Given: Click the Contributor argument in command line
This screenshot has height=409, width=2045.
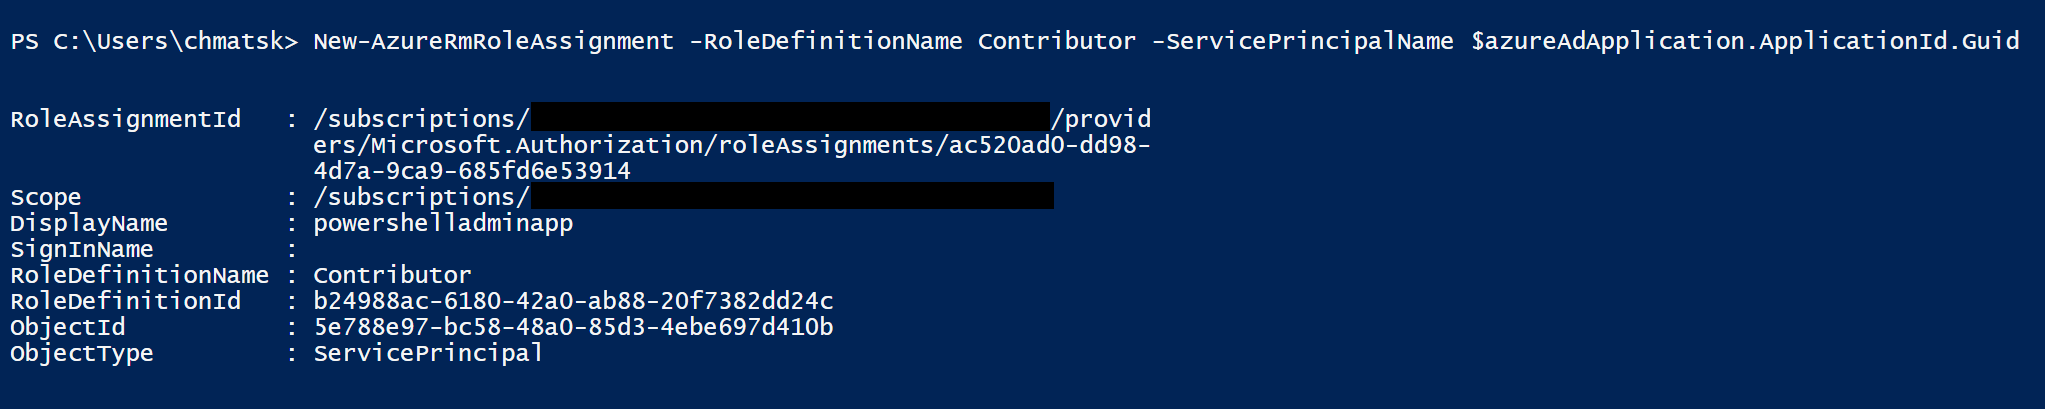Looking at the screenshot, I should [x=1056, y=42].
